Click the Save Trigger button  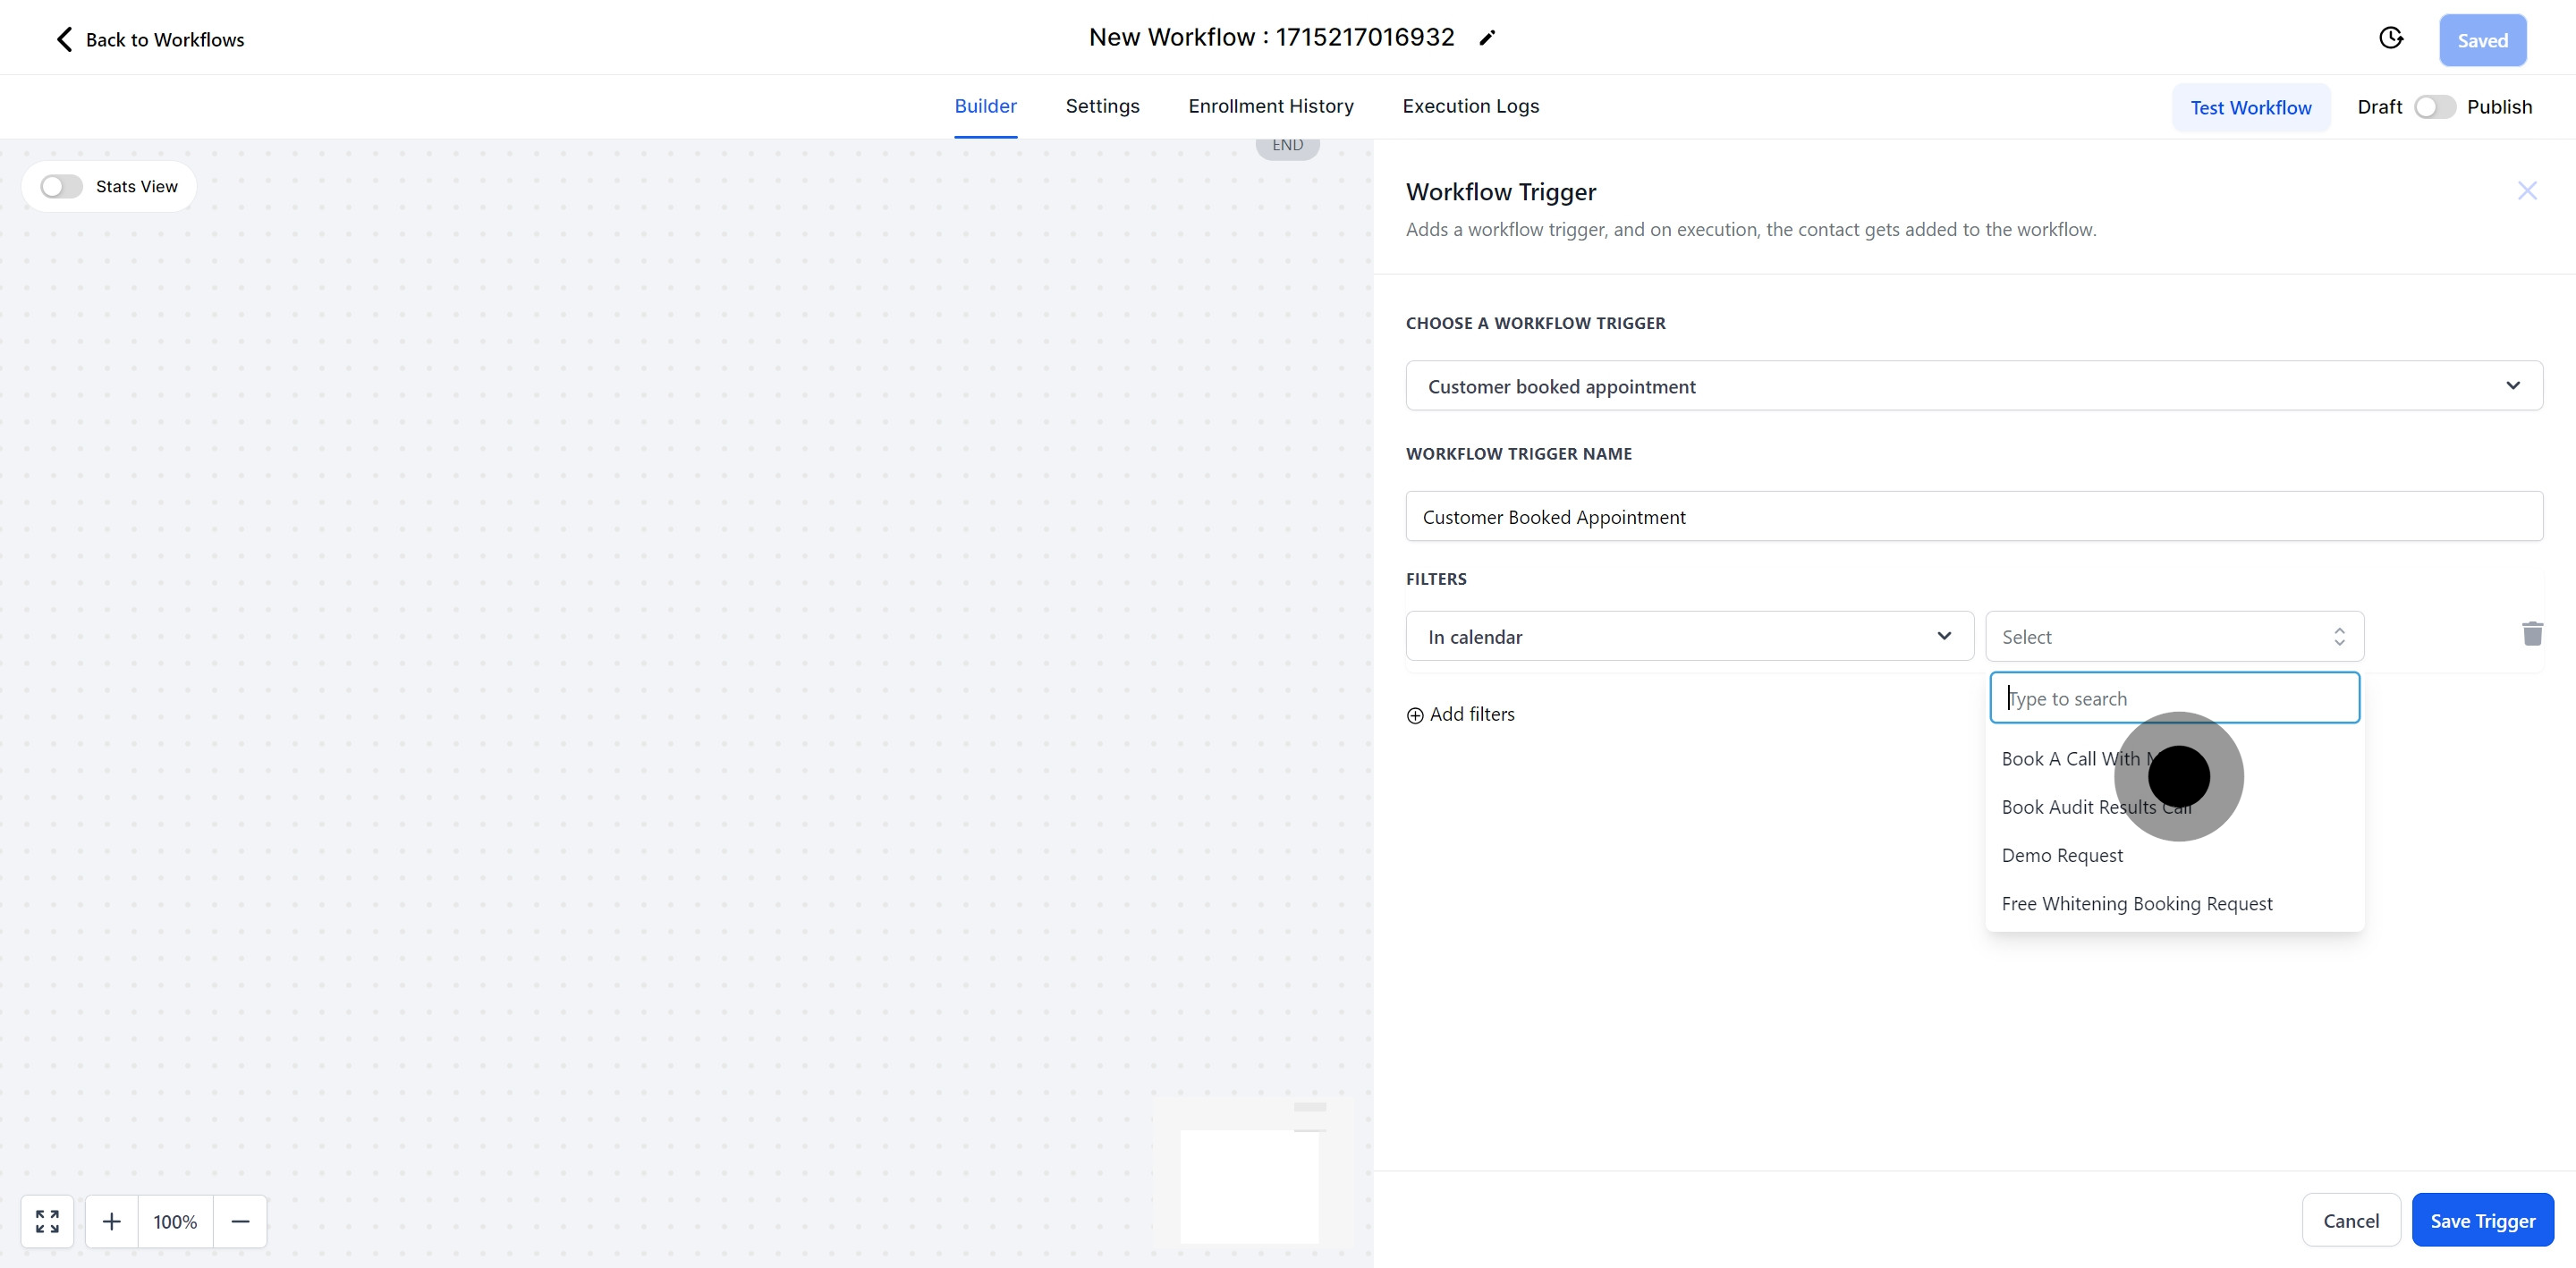[2482, 1221]
